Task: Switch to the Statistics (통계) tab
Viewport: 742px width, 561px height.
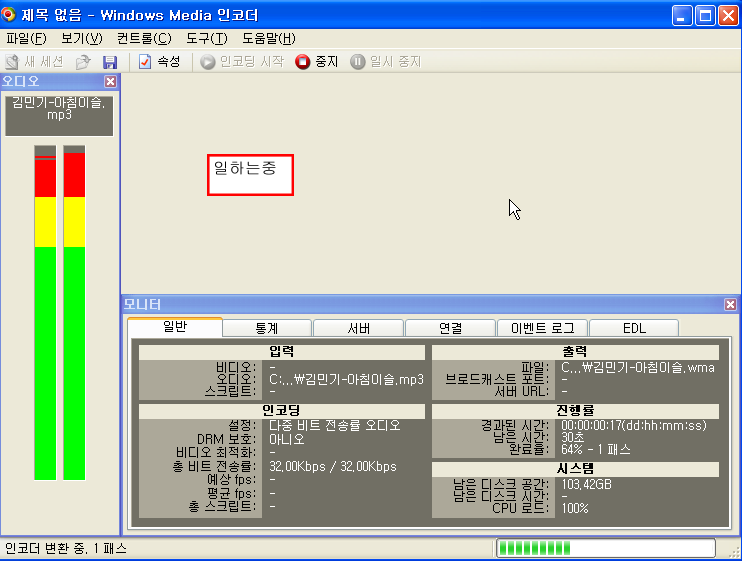Action: [x=267, y=328]
